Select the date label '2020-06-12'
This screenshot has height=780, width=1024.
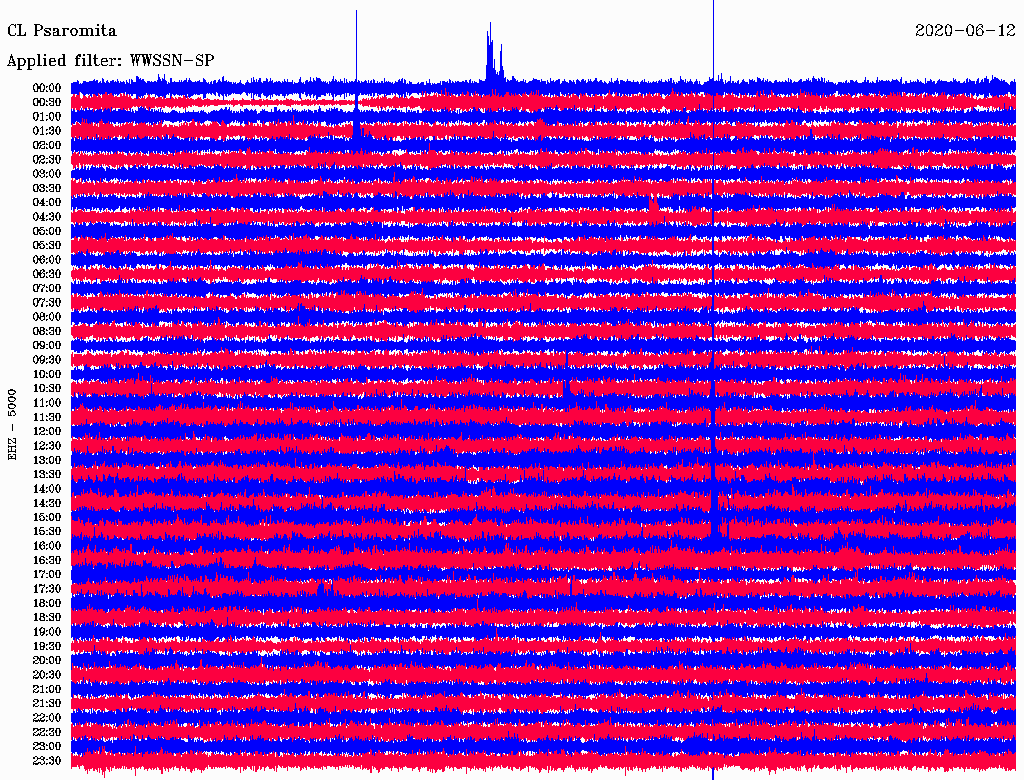point(965,31)
